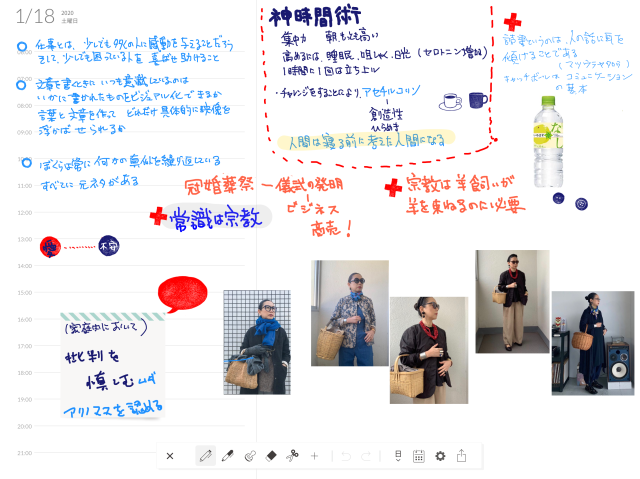Select the red speech bubble sticker
This screenshot has height=479, width=640.
pos(182,294)
